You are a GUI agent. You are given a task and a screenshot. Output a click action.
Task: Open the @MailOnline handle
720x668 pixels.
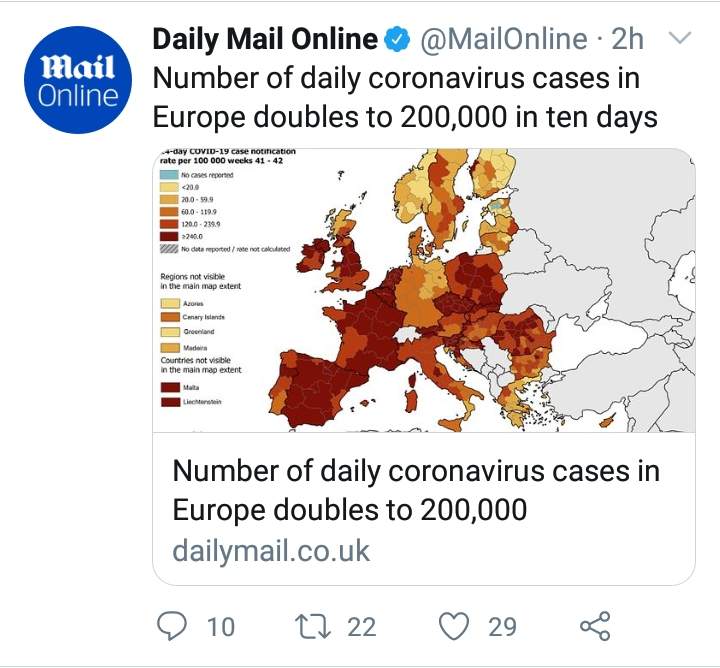504,39
